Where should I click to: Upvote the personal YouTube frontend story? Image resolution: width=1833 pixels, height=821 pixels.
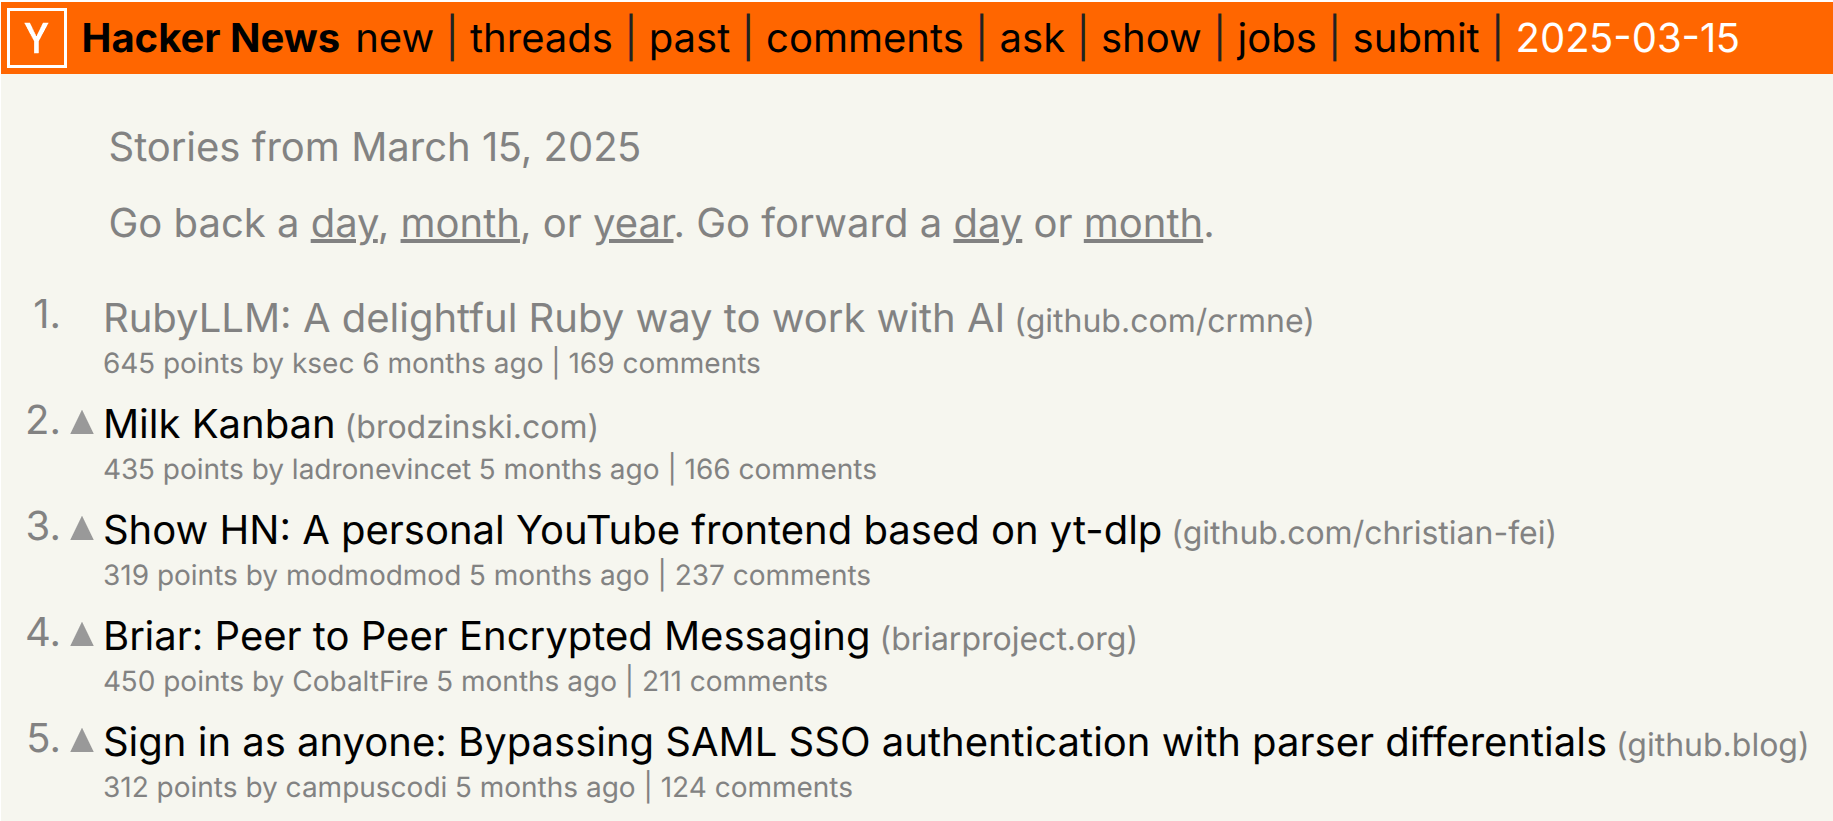83,529
